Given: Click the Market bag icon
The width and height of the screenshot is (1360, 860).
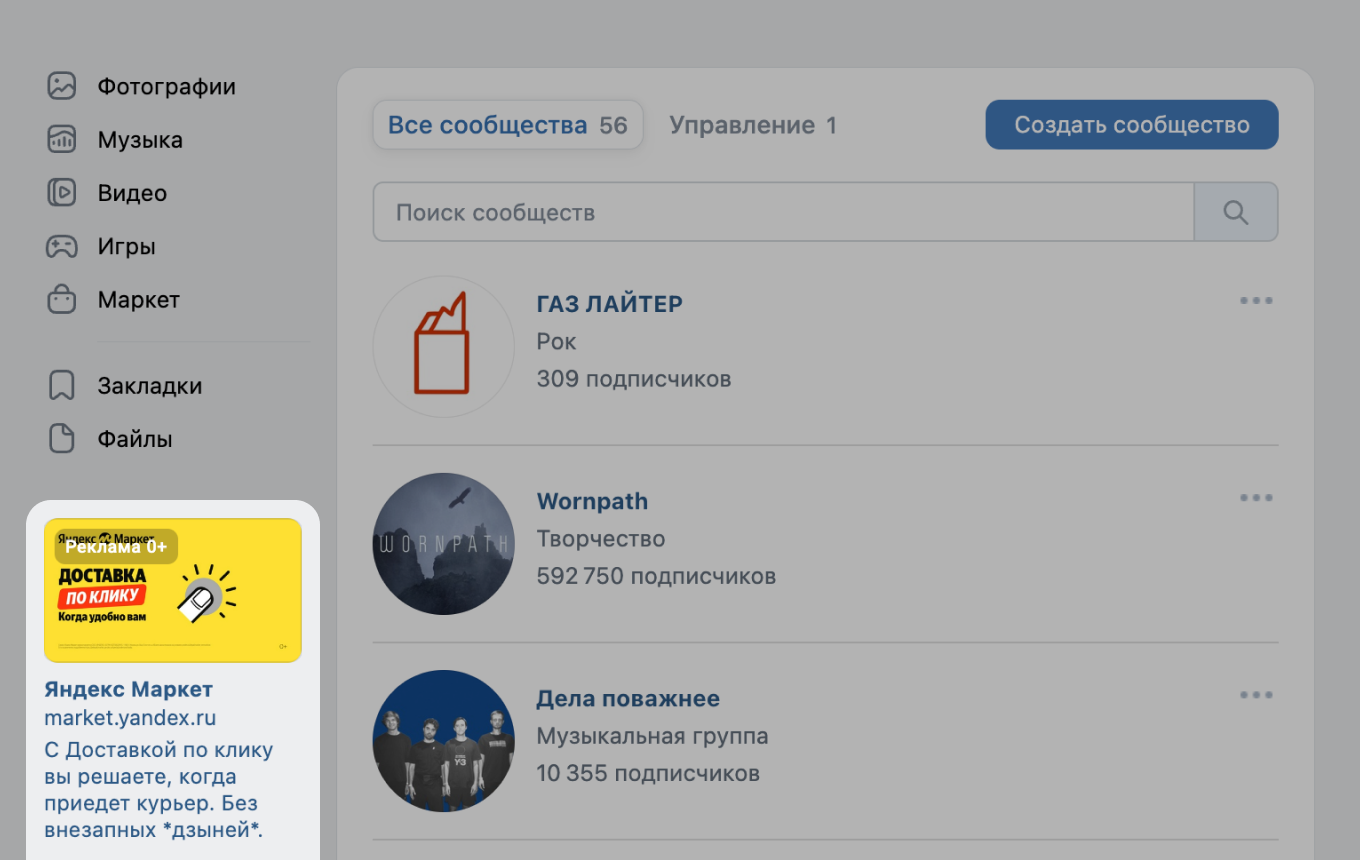Looking at the screenshot, I should (62, 299).
